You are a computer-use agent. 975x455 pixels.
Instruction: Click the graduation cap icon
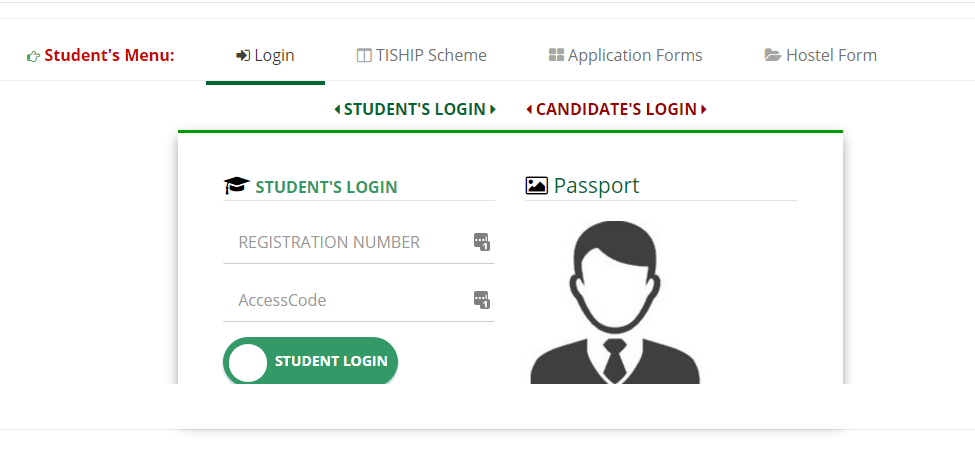coord(236,185)
